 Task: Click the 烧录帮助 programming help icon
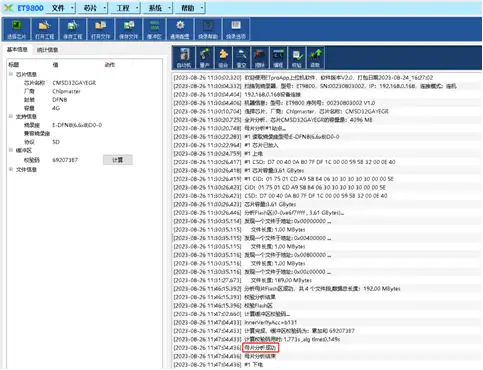[208, 29]
